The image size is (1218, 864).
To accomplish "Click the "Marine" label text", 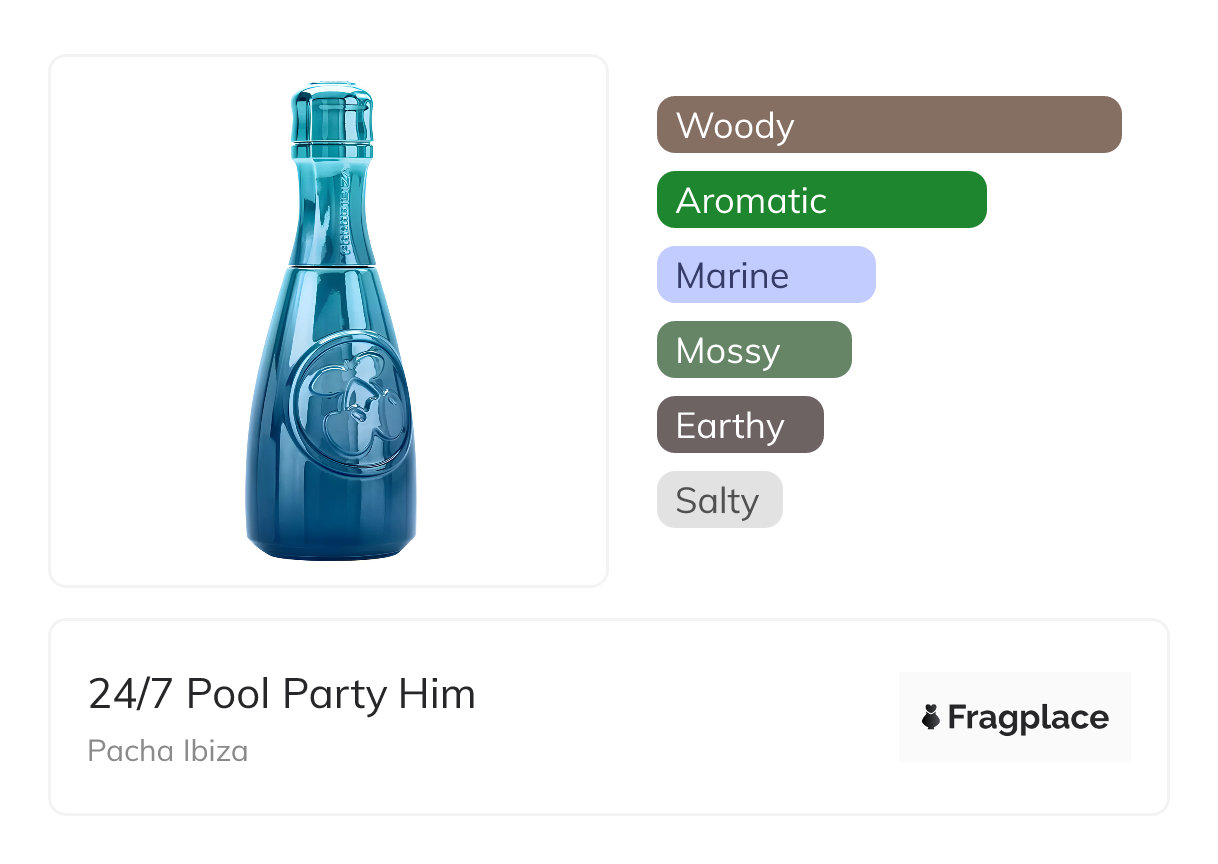I will tap(732, 275).
